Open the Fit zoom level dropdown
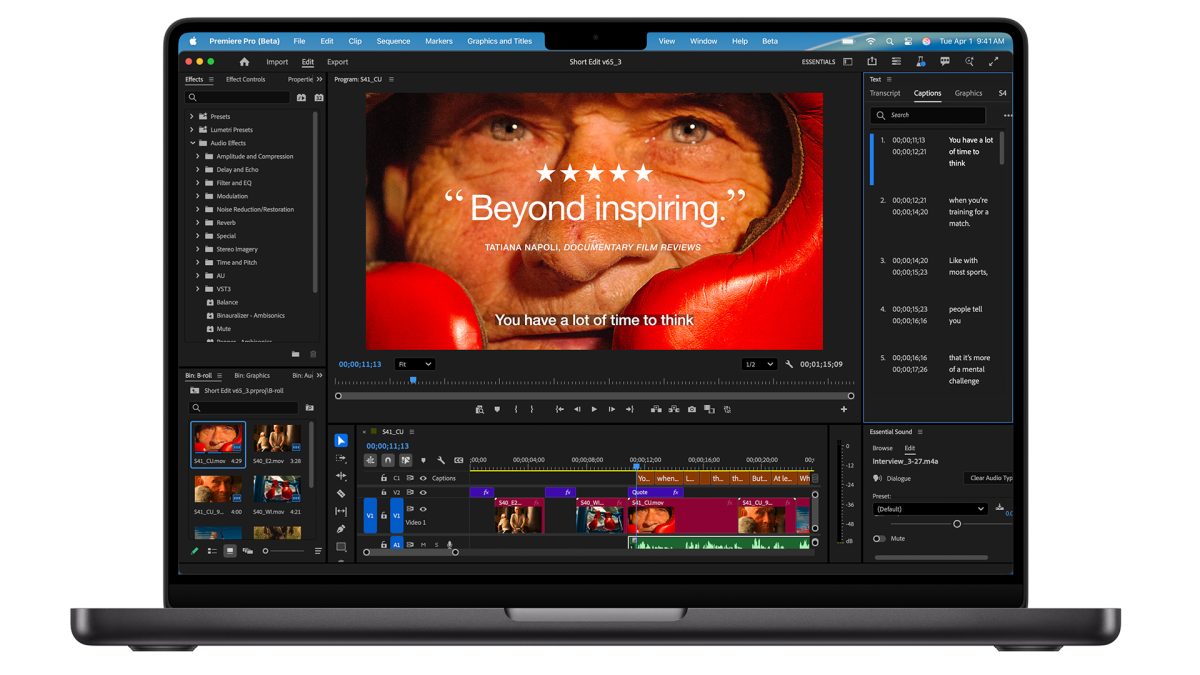The height and width of the screenshot is (675, 1200). (414, 365)
